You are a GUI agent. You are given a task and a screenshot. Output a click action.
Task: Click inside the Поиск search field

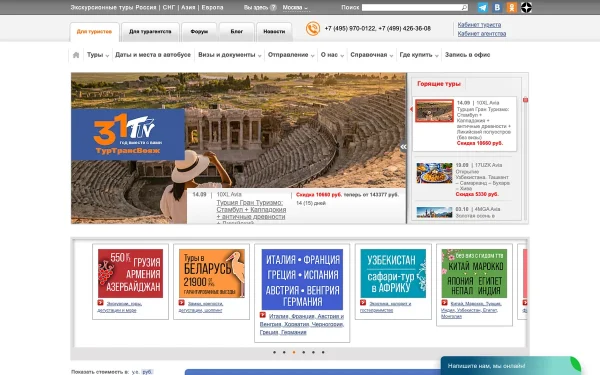click(x=412, y=7)
